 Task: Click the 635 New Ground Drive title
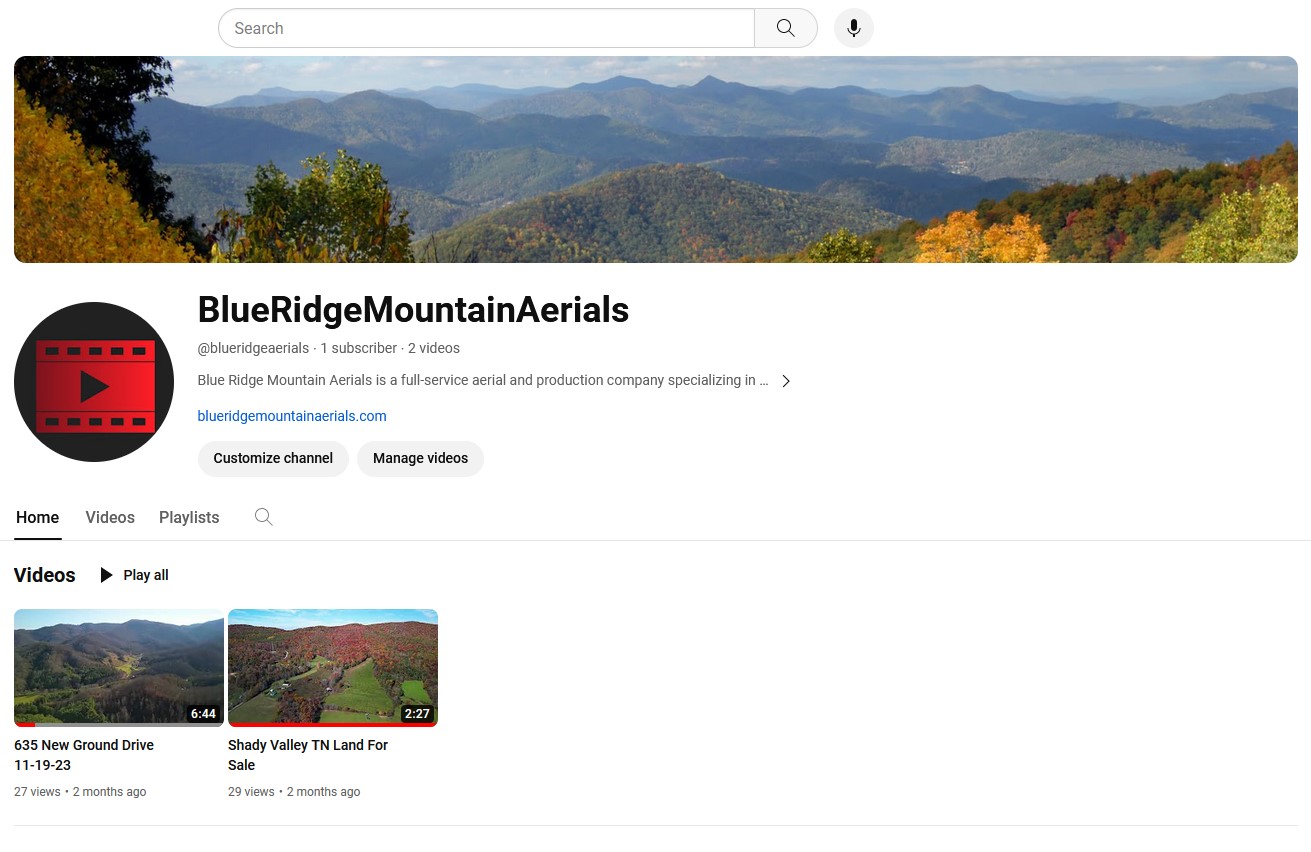click(x=84, y=755)
